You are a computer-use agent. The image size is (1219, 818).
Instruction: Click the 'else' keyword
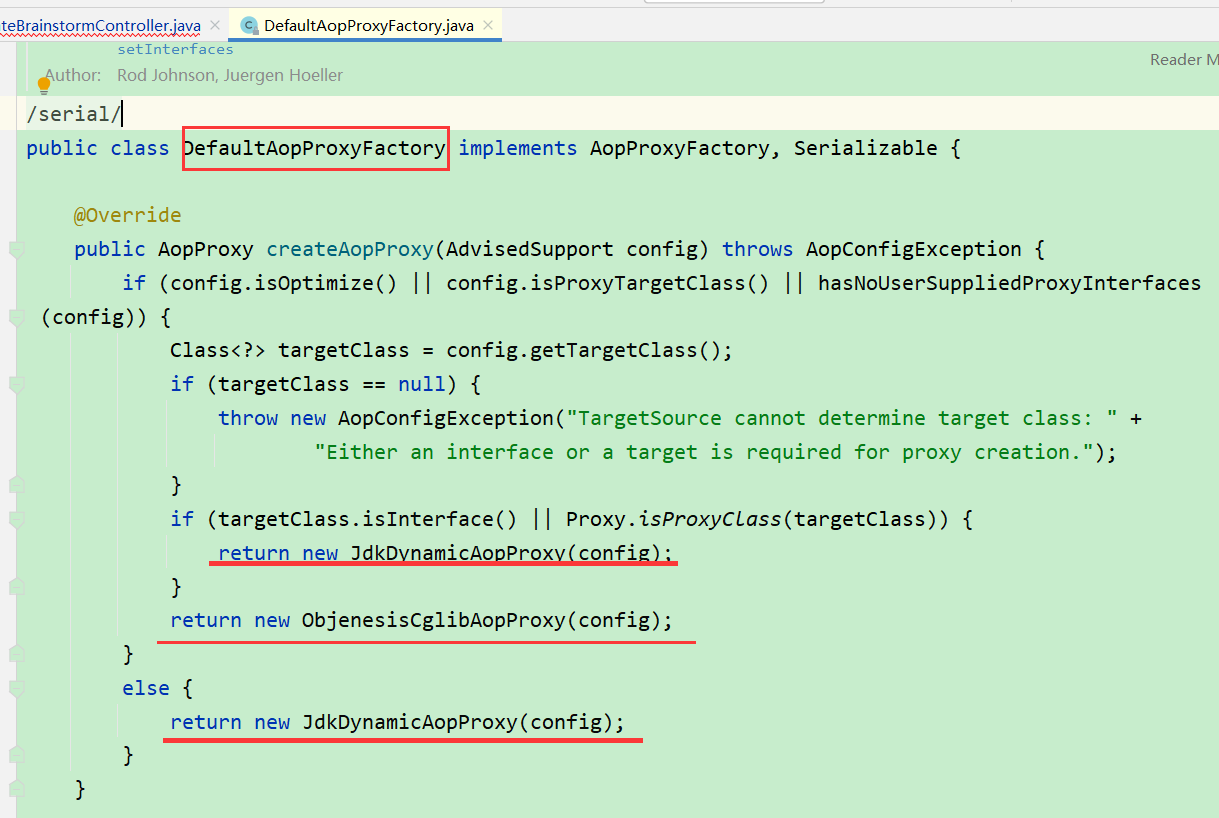point(146,688)
